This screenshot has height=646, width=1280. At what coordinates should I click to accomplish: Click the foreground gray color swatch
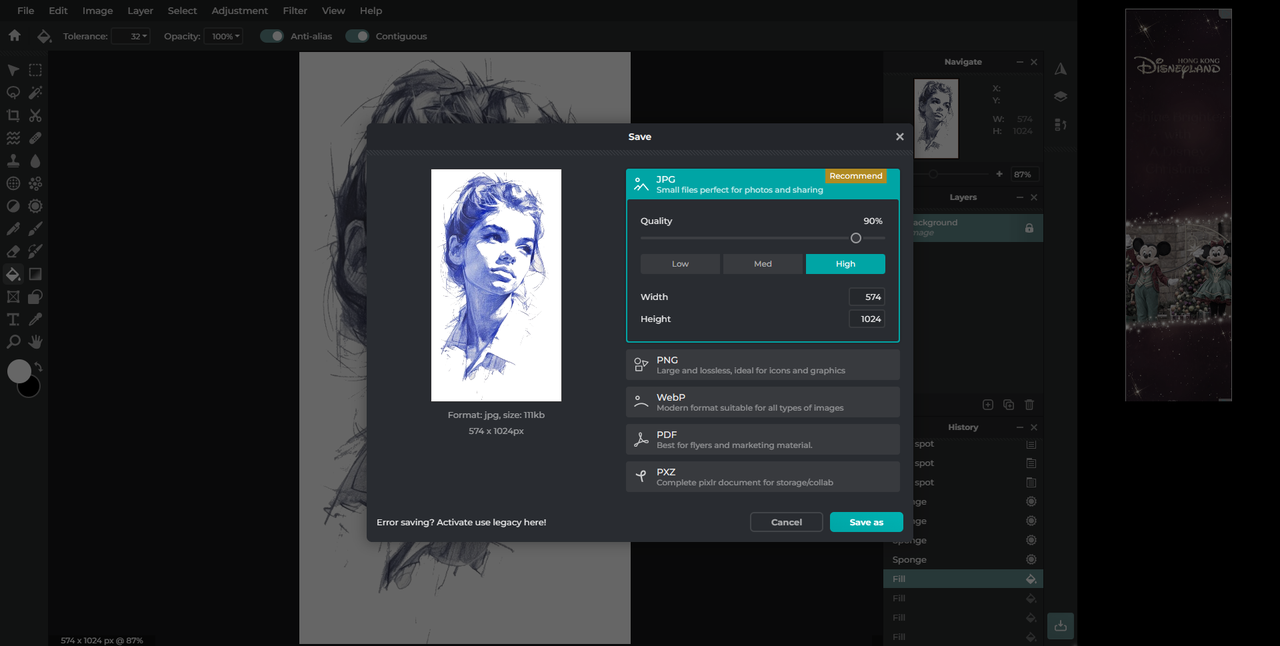tap(19, 371)
